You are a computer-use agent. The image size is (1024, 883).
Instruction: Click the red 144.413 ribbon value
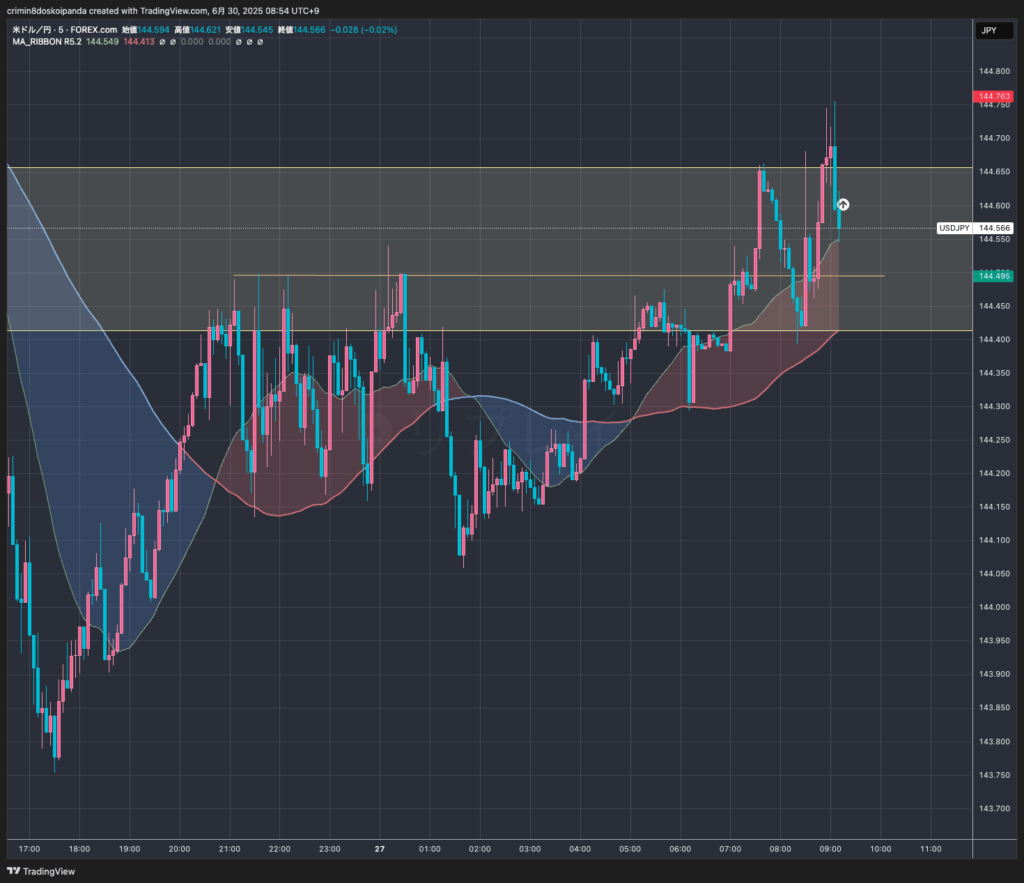(139, 41)
